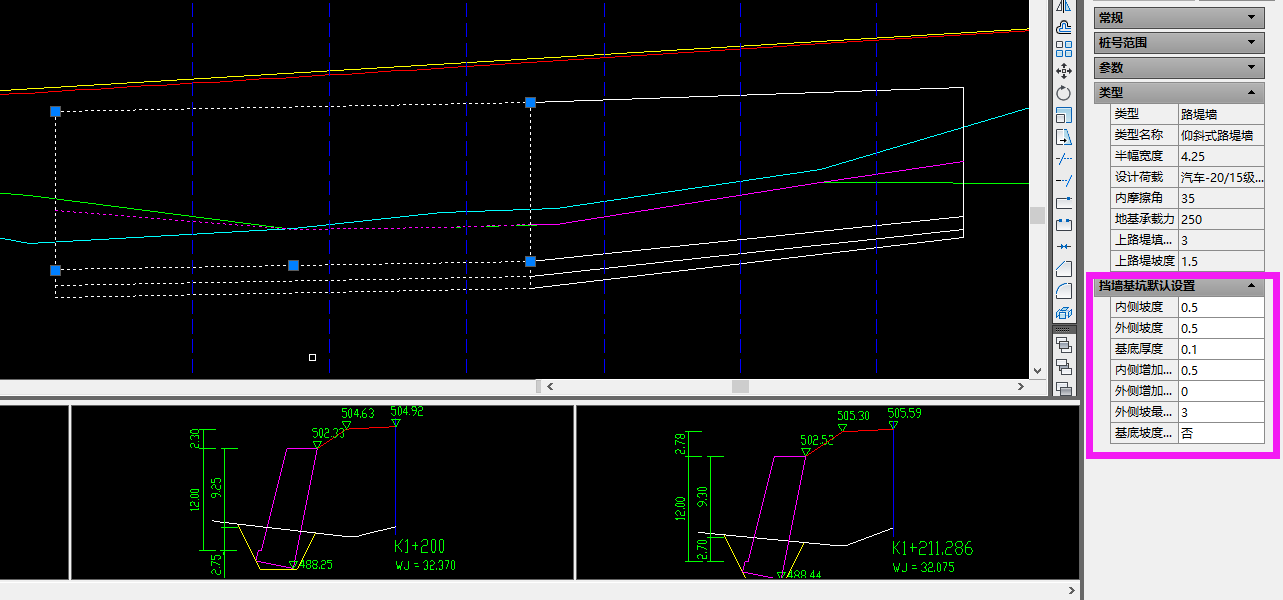Activate the Scale tool
This screenshot has height=600, width=1283.
(x=1064, y=115)
